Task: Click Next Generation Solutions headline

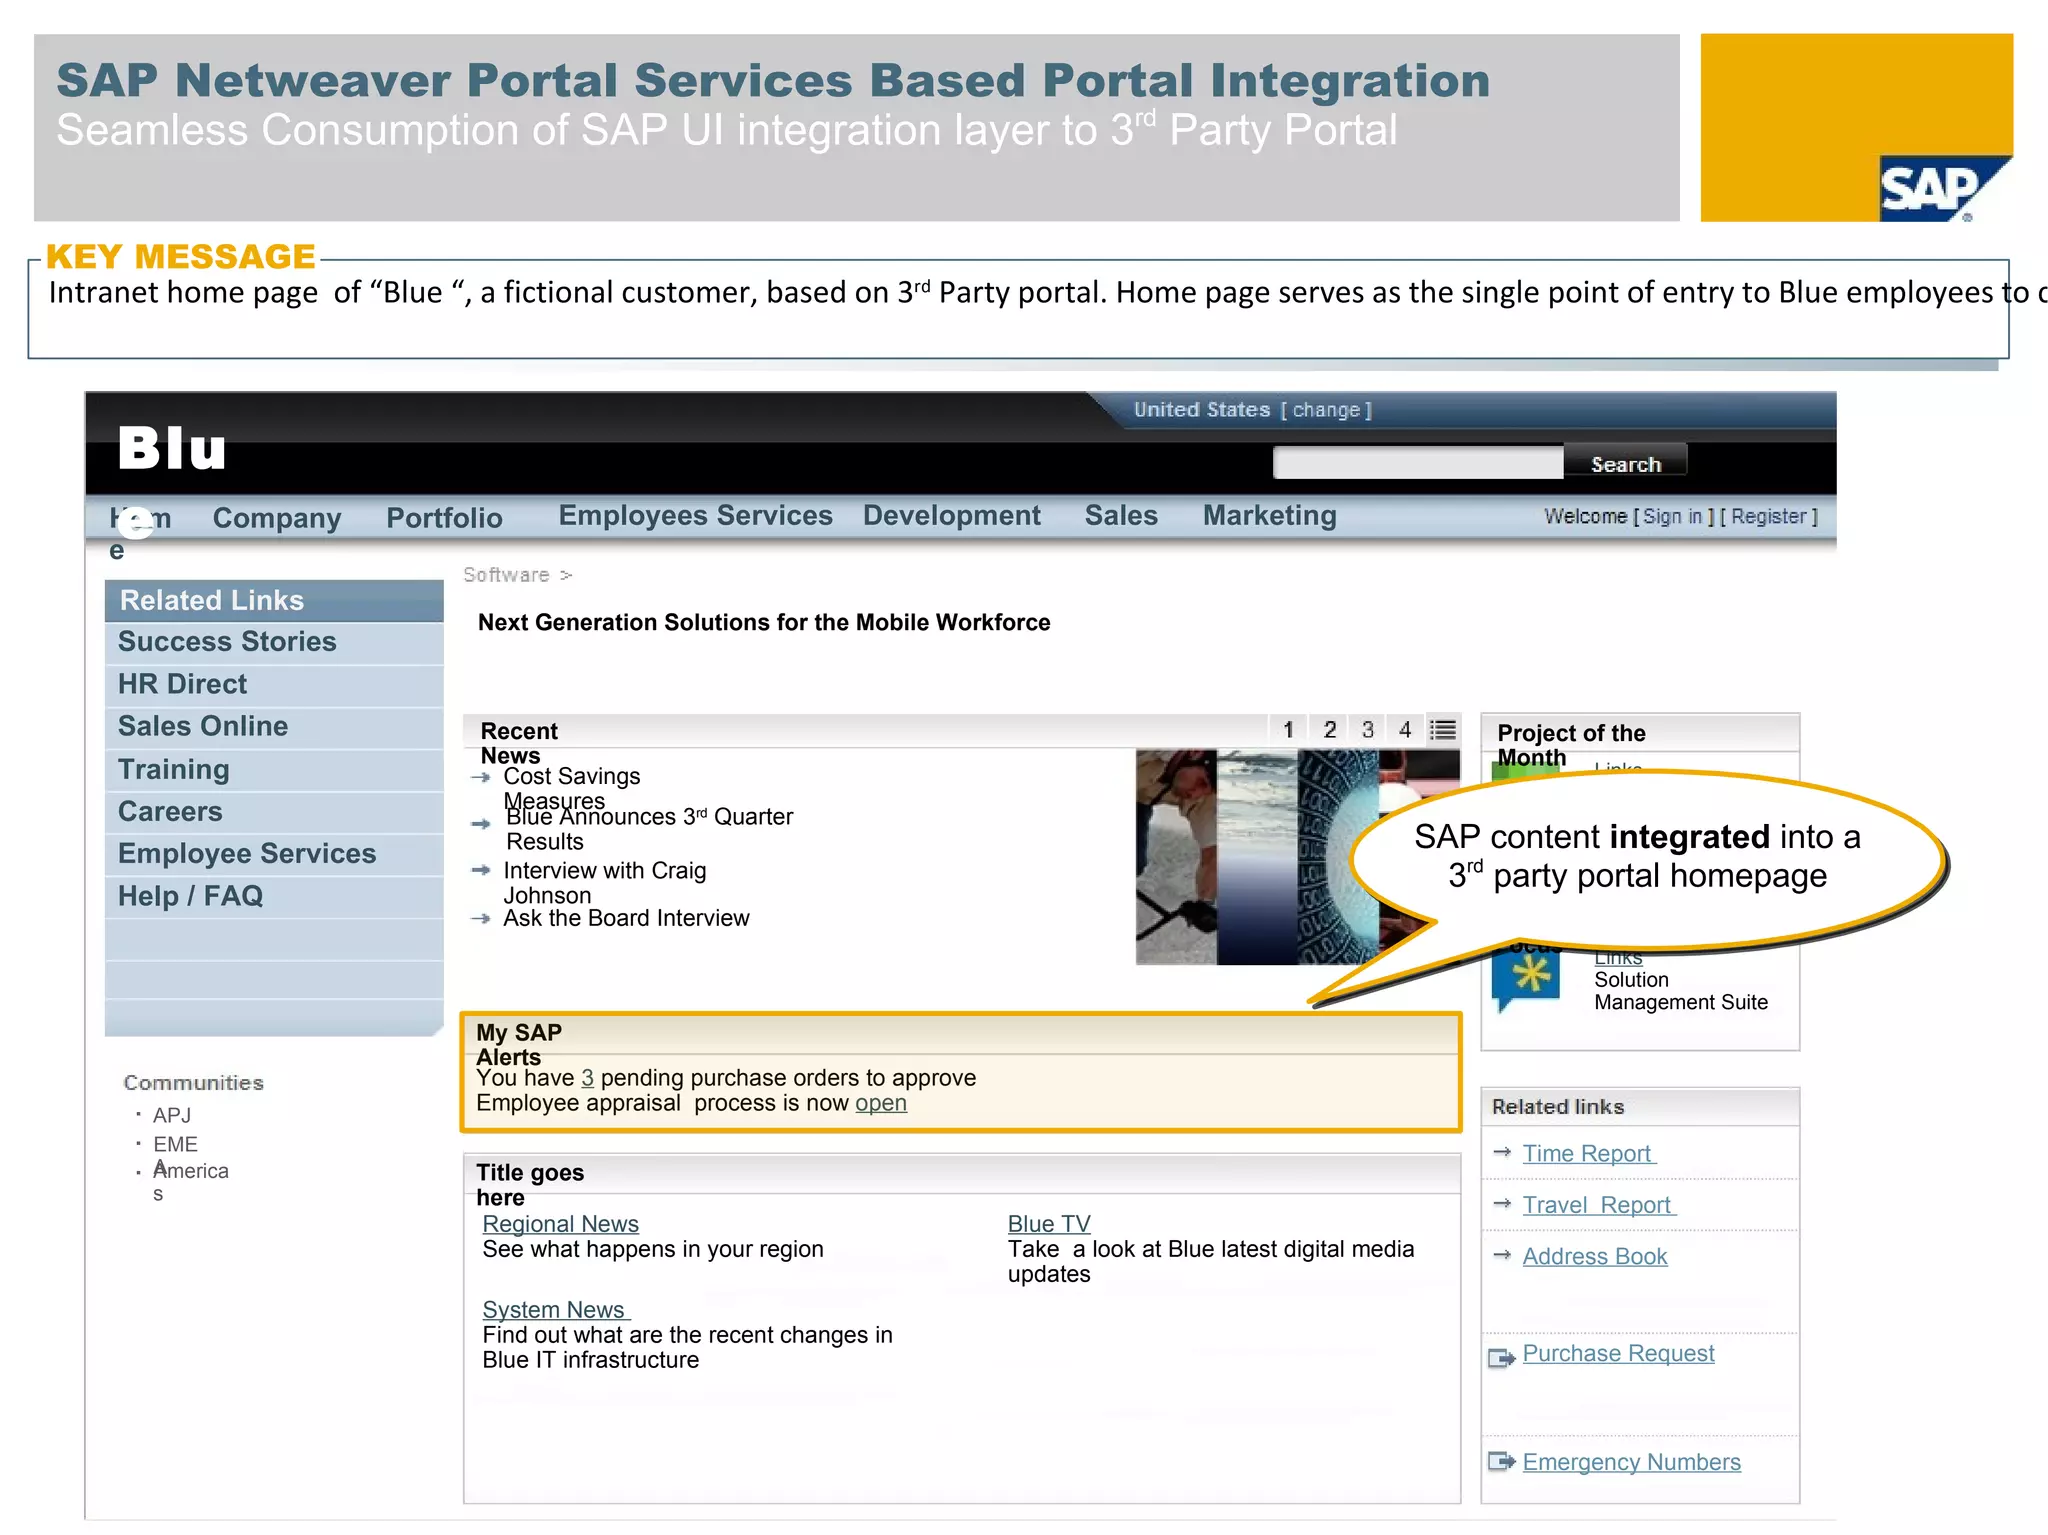Action: coord(764,622)
